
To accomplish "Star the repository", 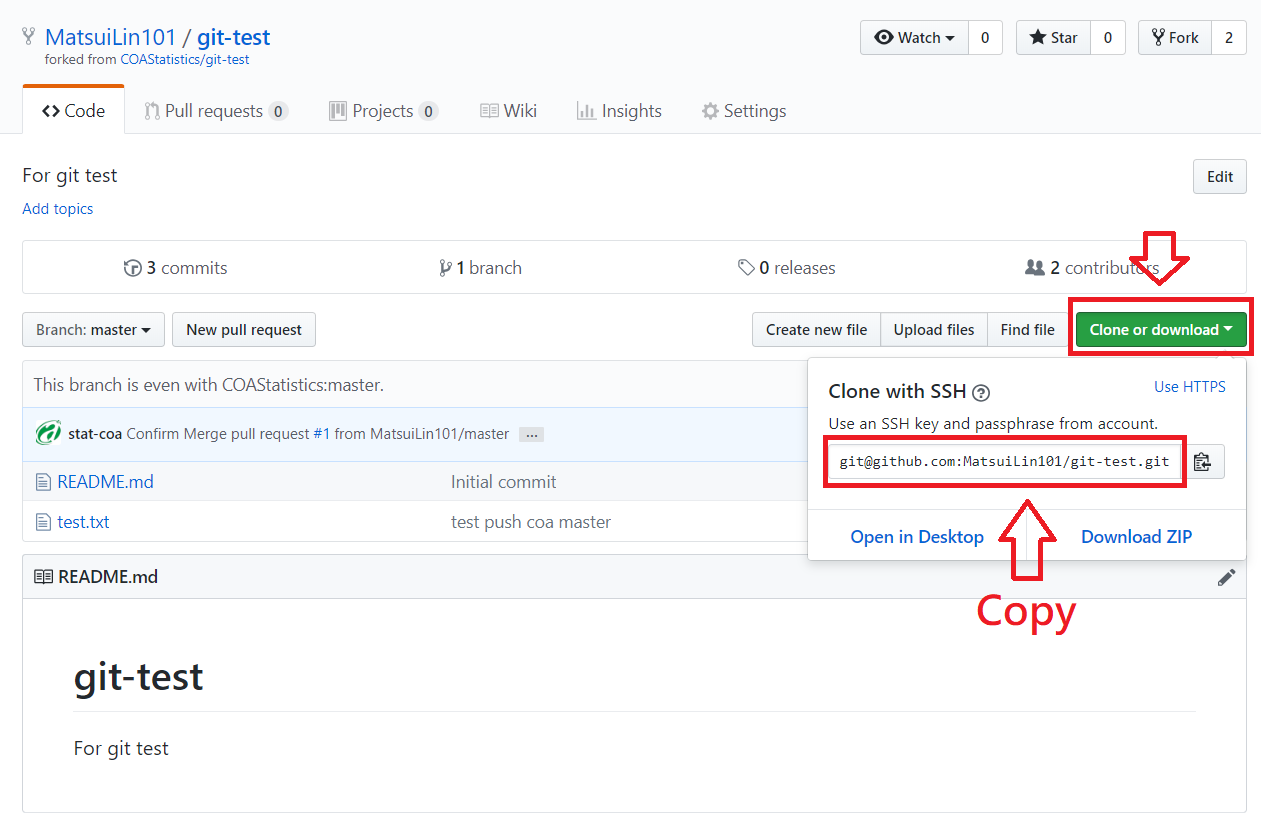I will (x=1053, y=38).
